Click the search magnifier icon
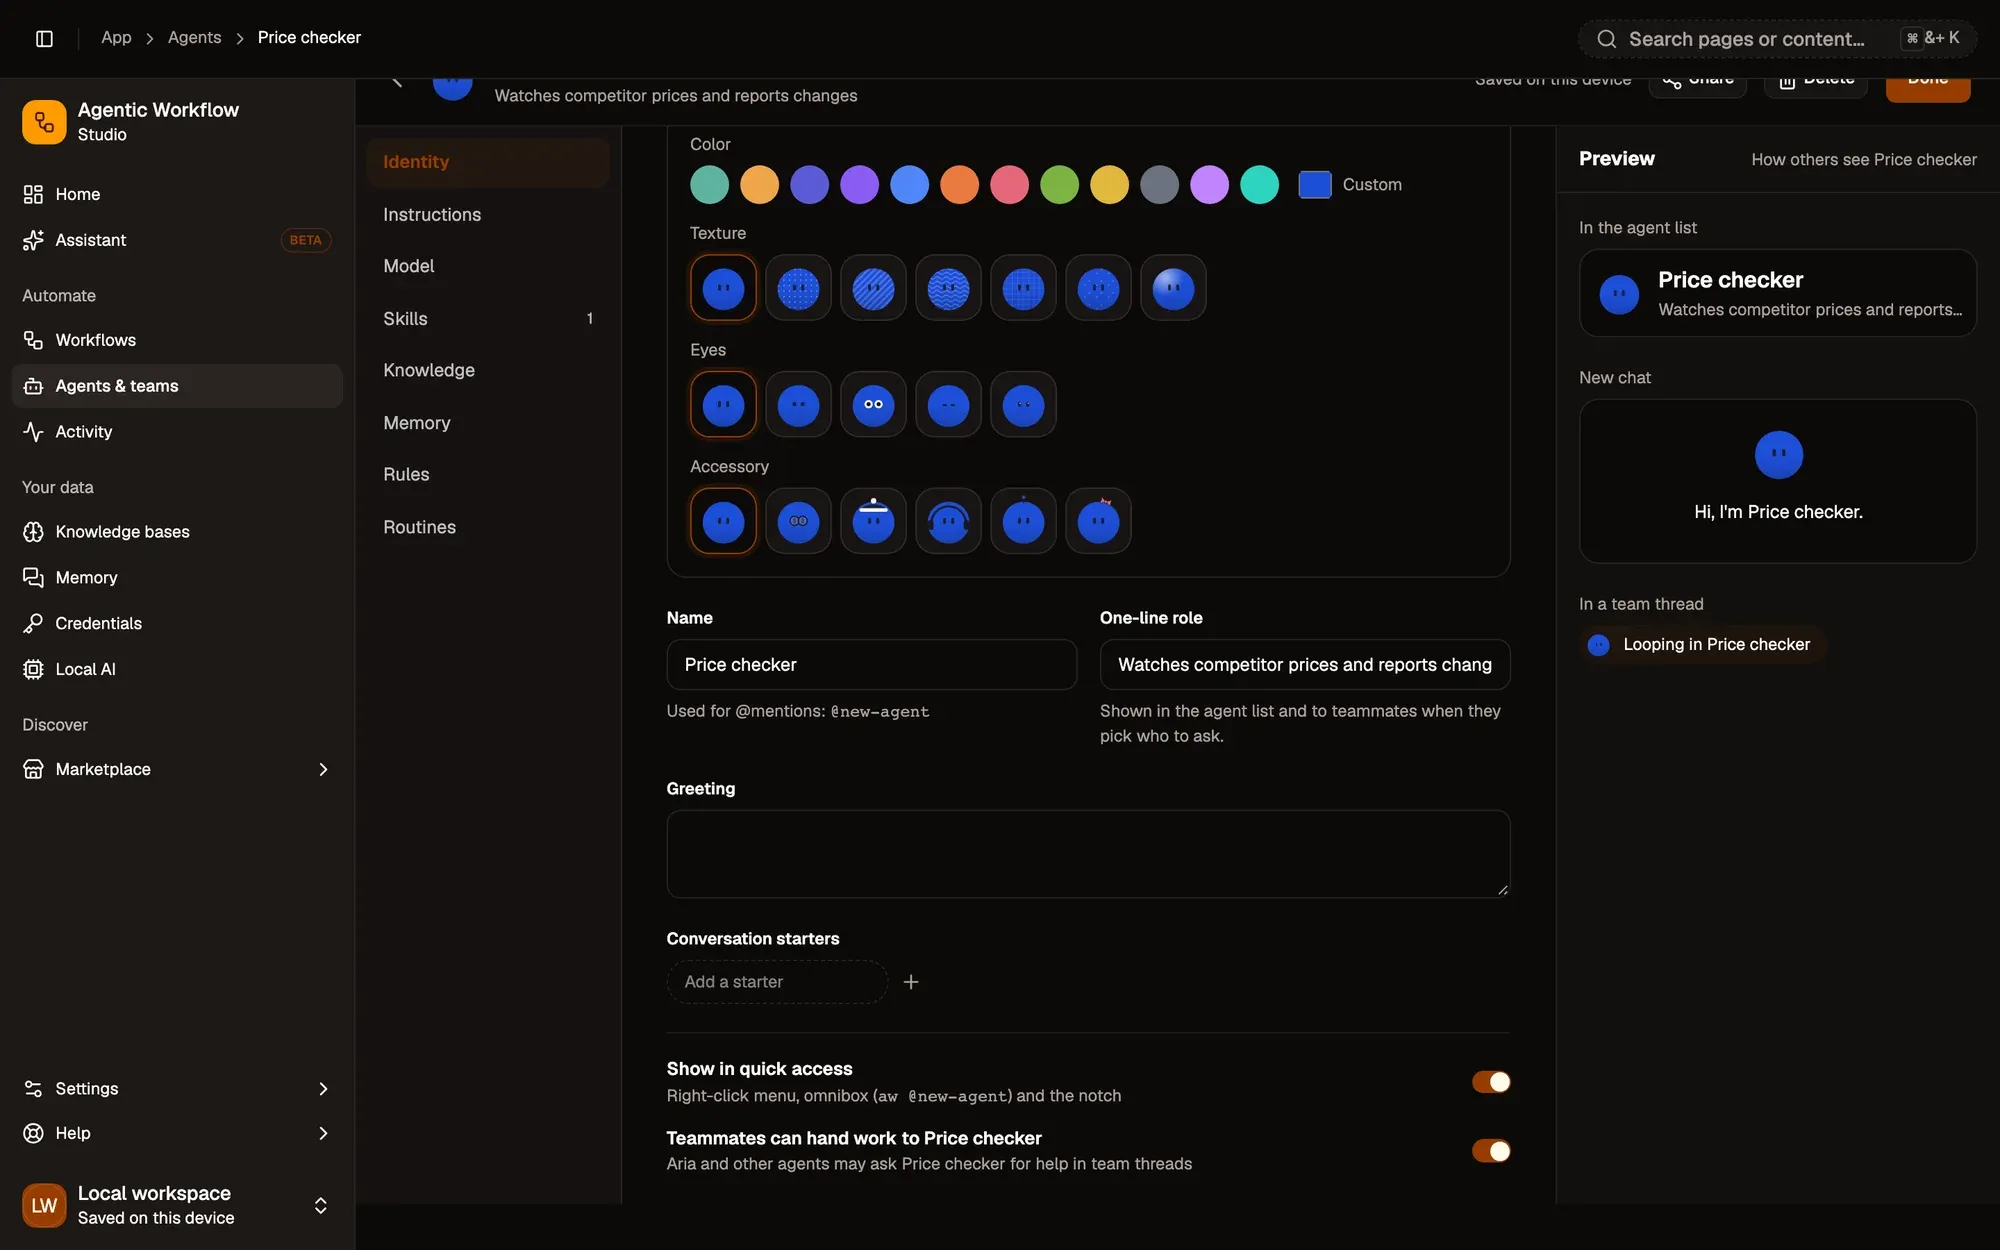The image size is (2000, 1250). pyautogui.click(x=1606, y=39)
